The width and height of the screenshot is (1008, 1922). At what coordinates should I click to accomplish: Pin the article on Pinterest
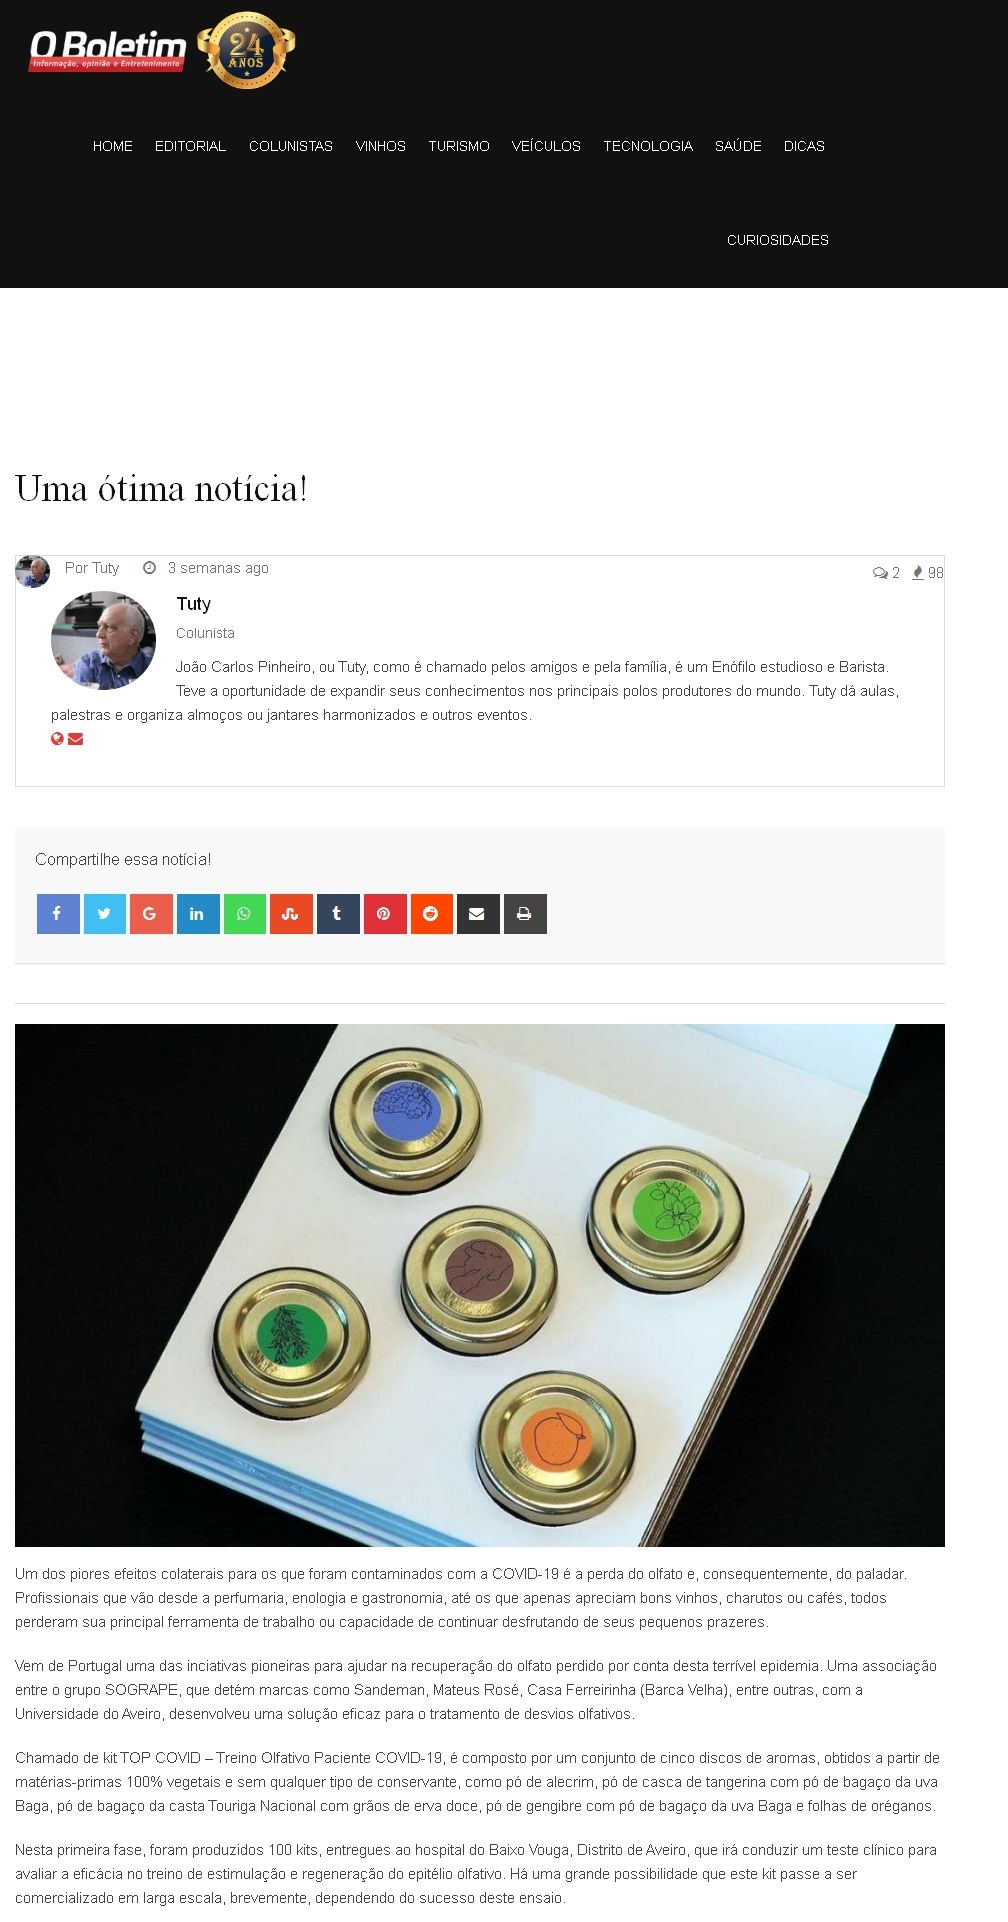click(x=385, y=914)
